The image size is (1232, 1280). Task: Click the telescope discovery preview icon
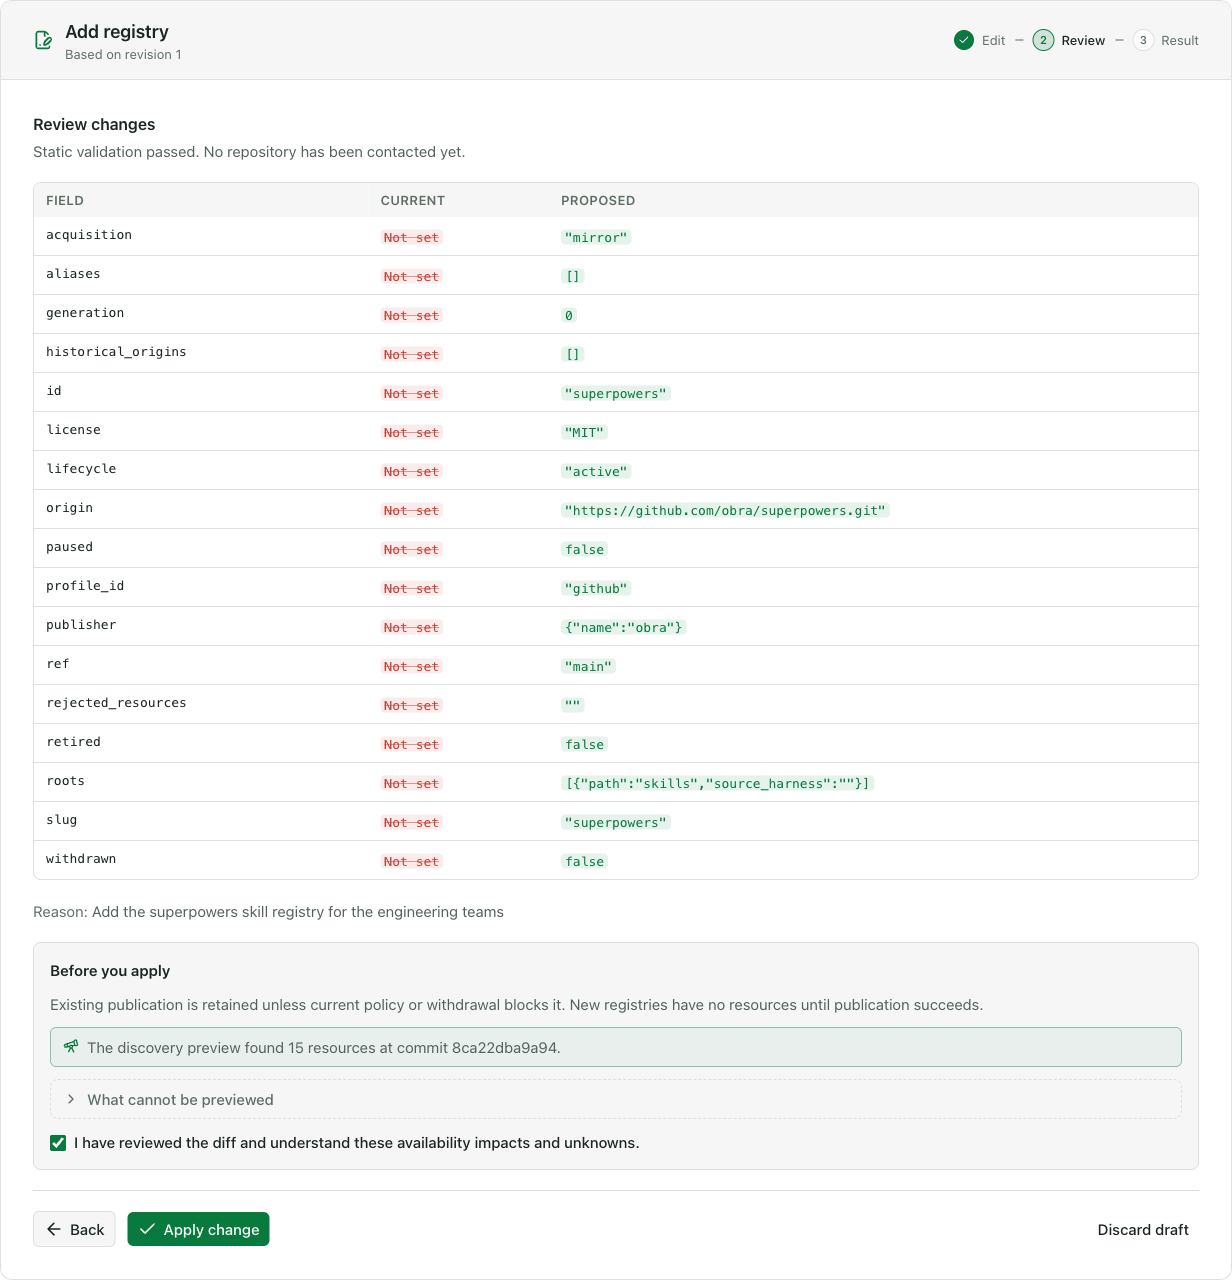(71, 1047)
